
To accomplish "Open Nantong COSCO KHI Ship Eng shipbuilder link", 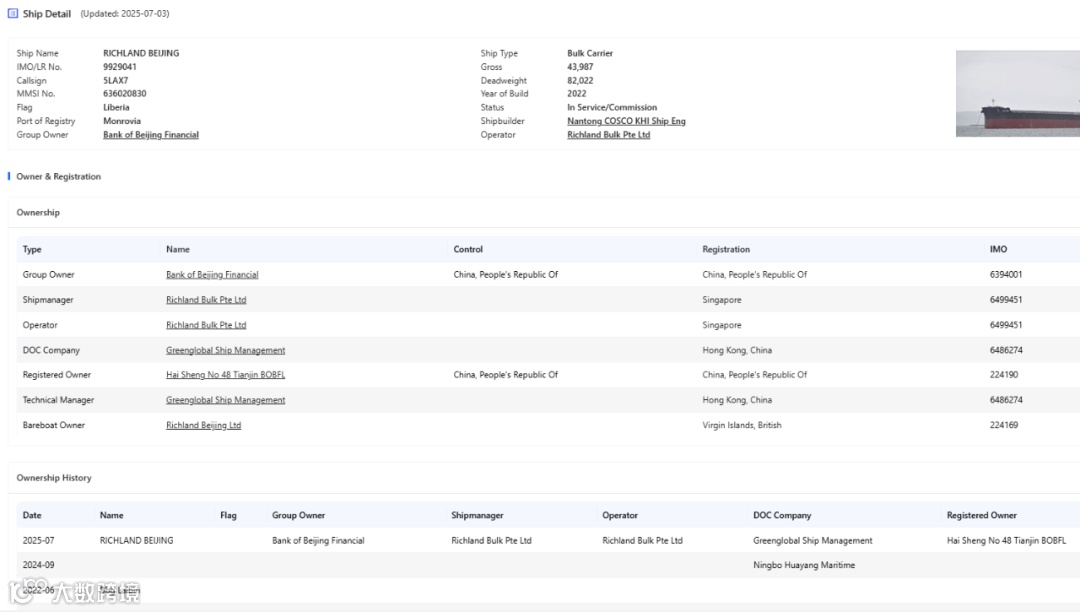I will 626,121.
